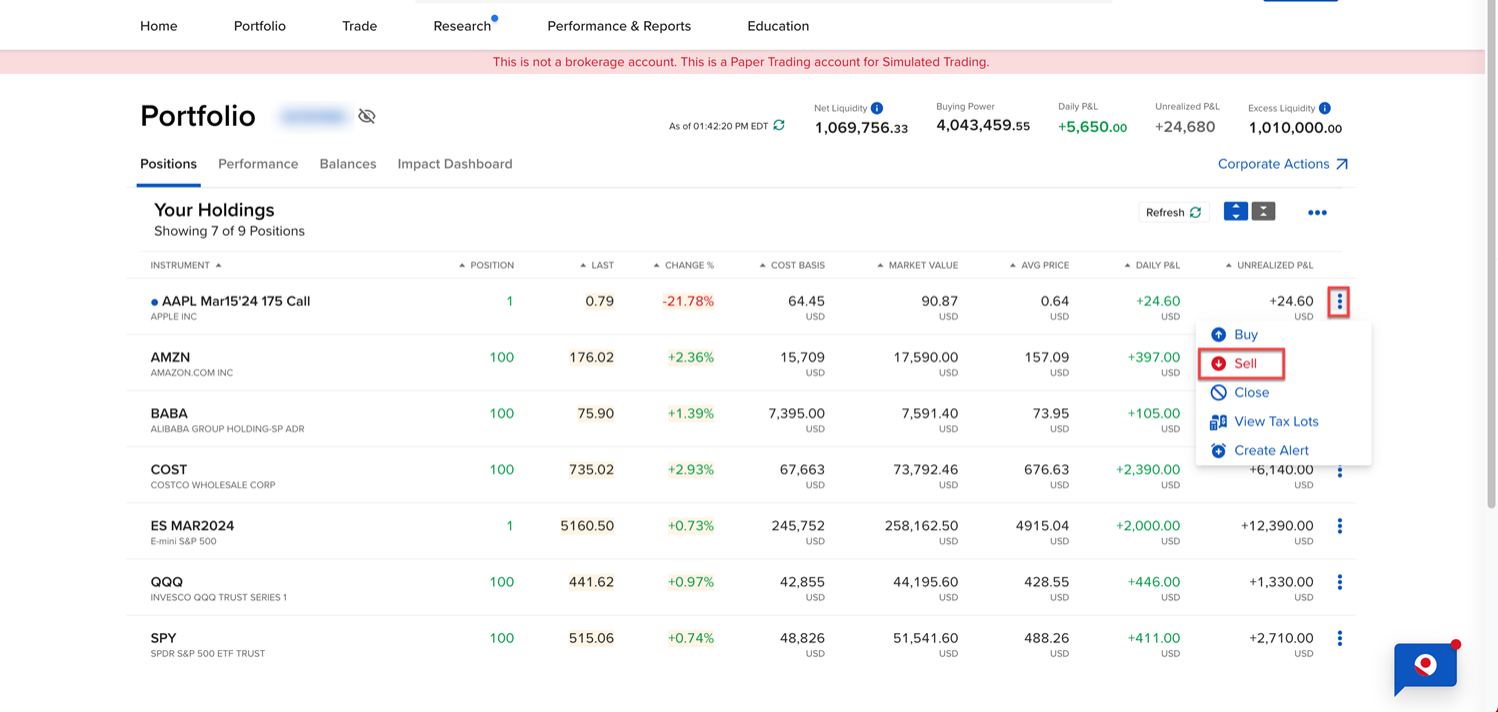Click AAPL change value -21.78%
The height and width of the screenshot is (712, 1498).
tap(688, 301)
